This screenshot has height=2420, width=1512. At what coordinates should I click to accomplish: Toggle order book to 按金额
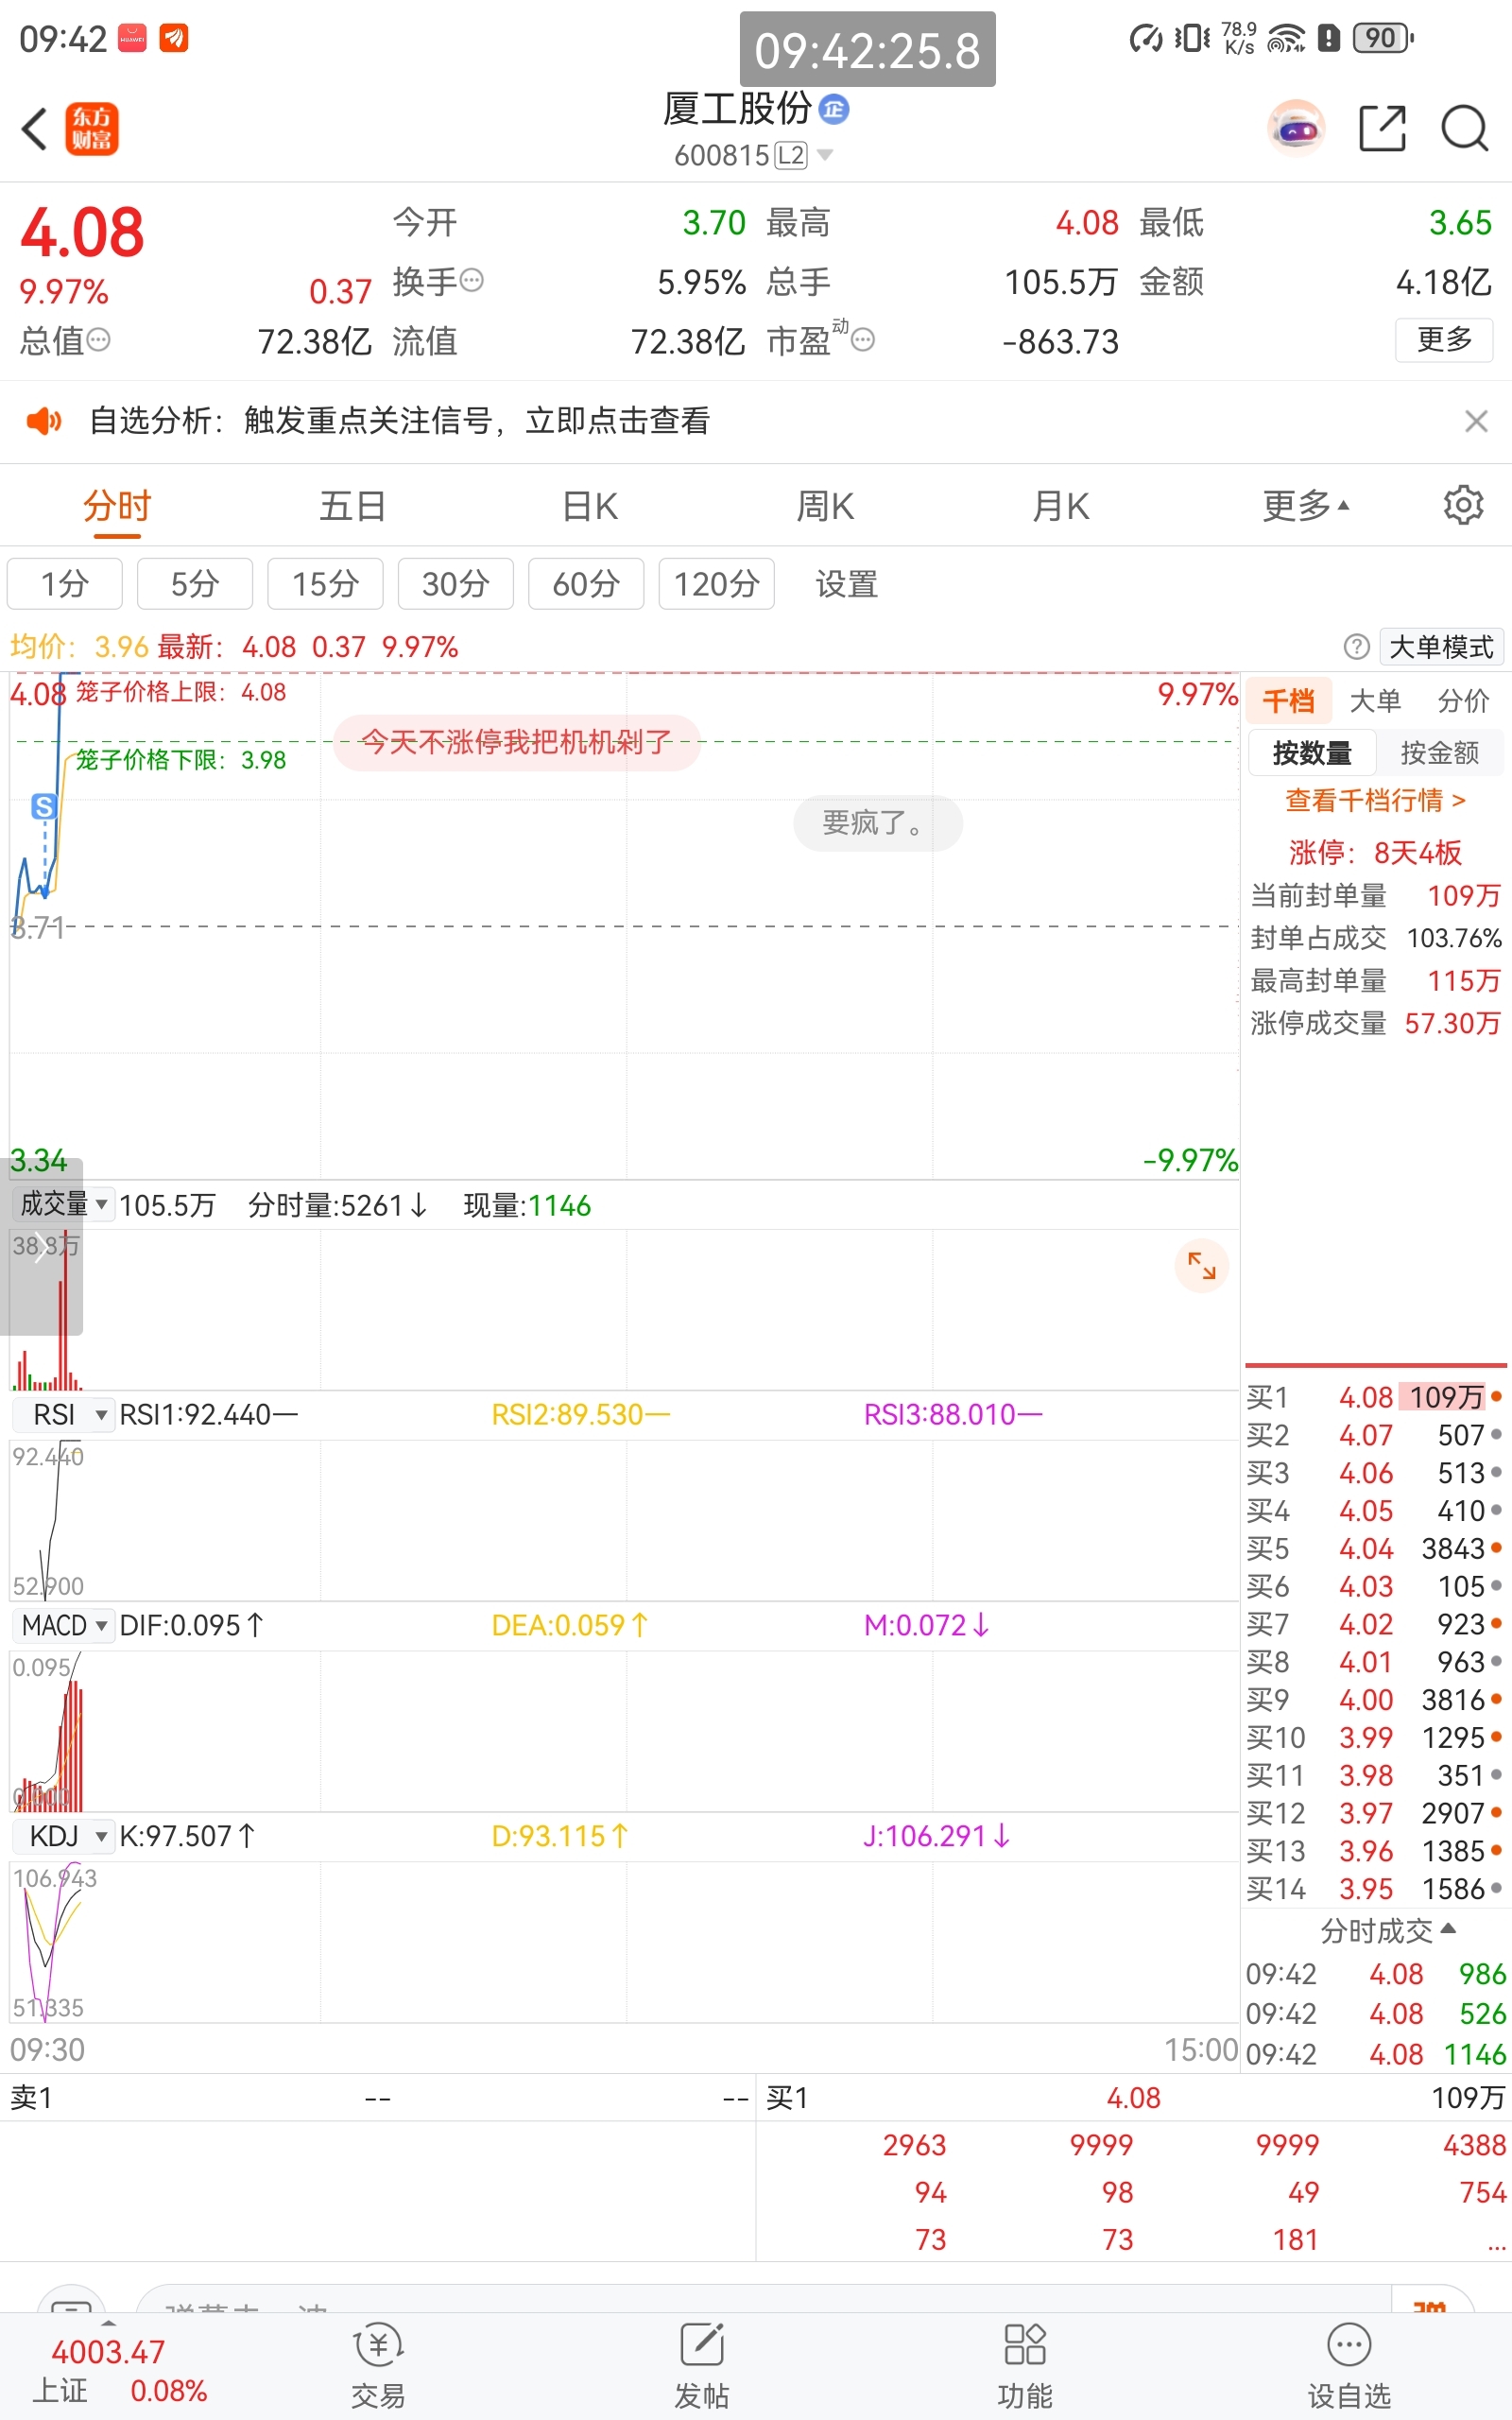tap(1438, 752)
